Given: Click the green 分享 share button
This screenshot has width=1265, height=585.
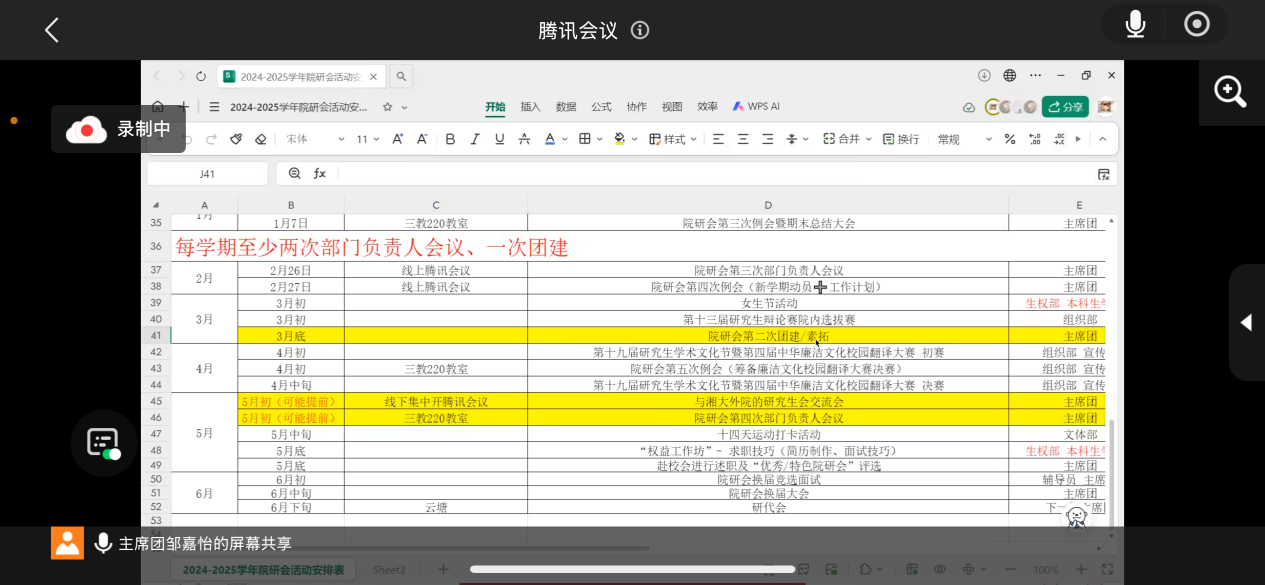Looking at the screenshot, I should pos(1065,107).
